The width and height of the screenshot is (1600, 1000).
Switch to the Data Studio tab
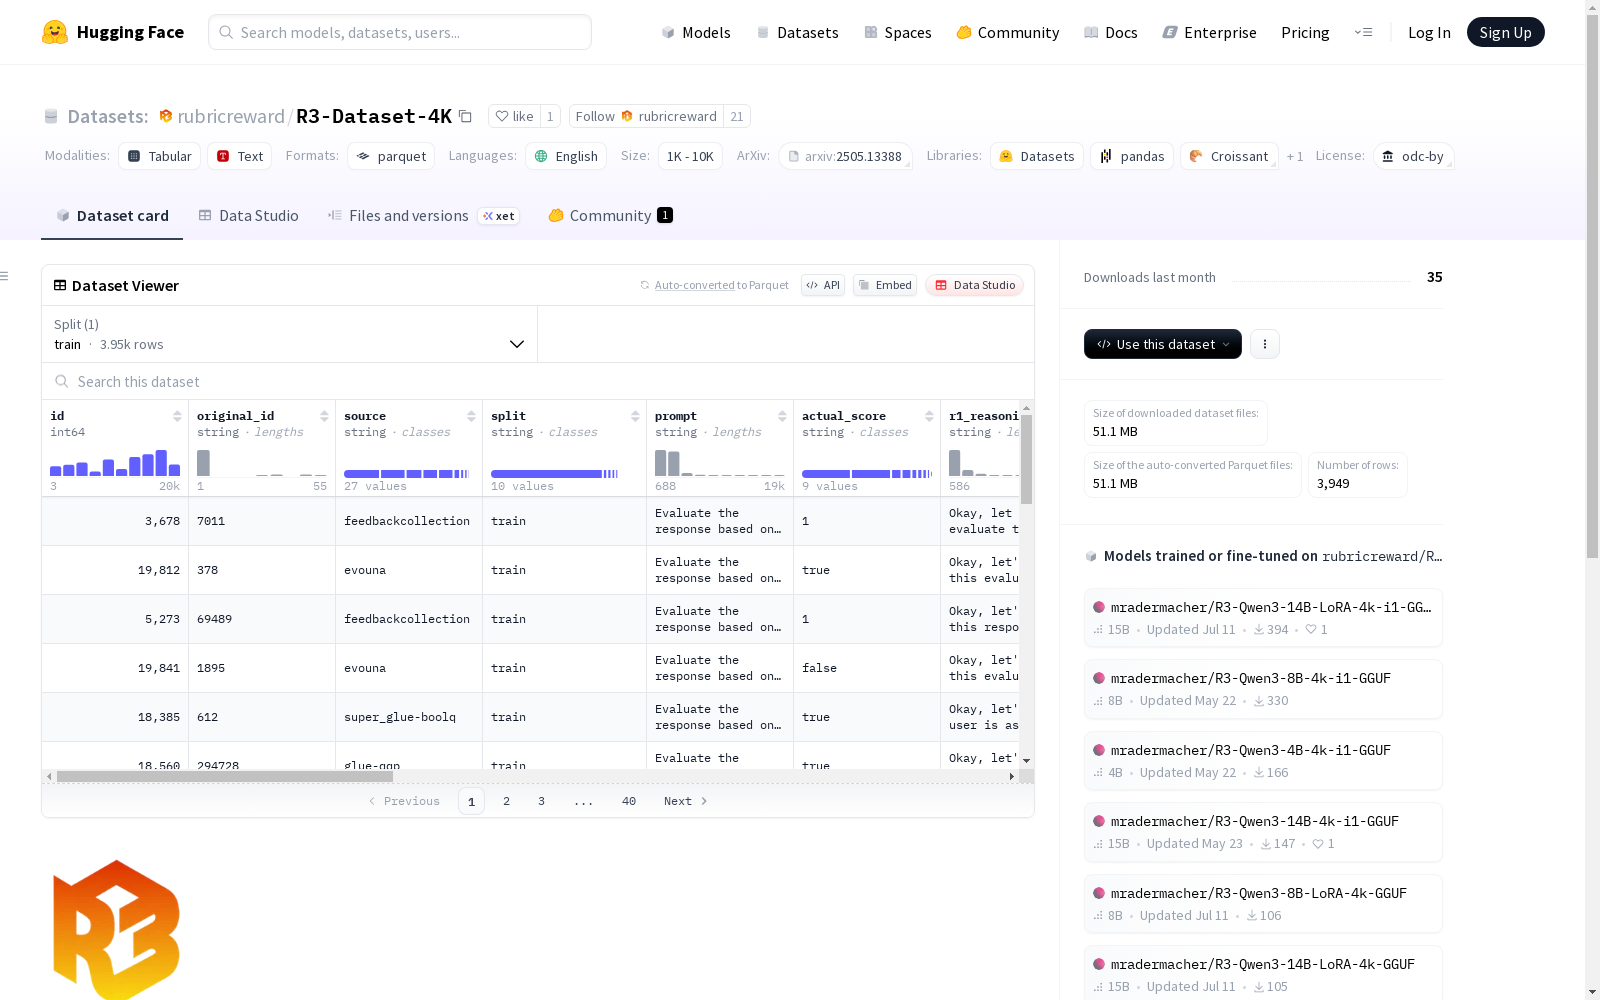click(249, 216)
